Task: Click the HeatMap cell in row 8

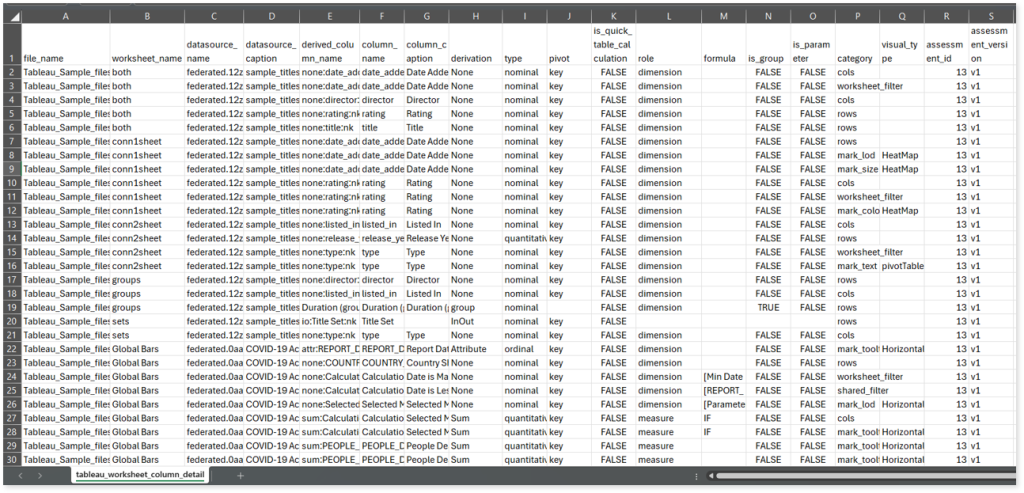Action: [903, 155]
